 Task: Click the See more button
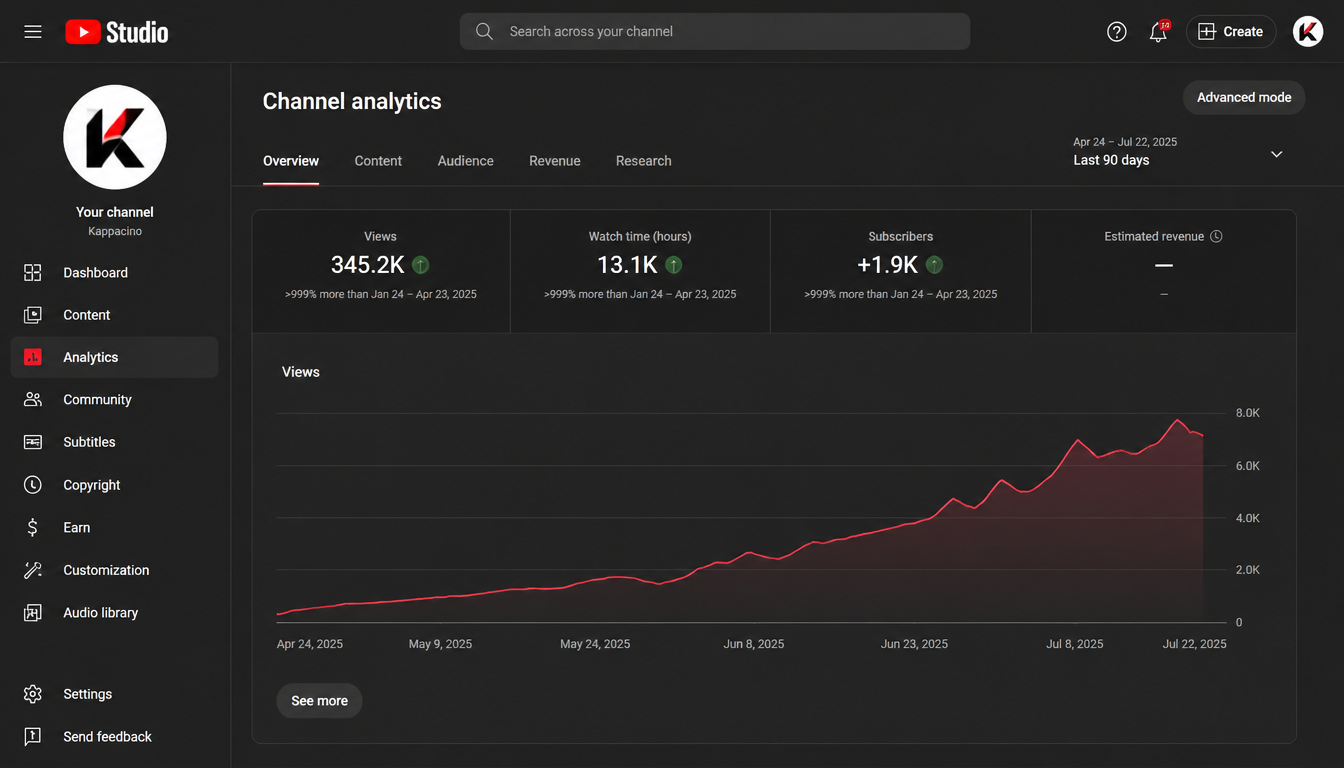point(319,701)
